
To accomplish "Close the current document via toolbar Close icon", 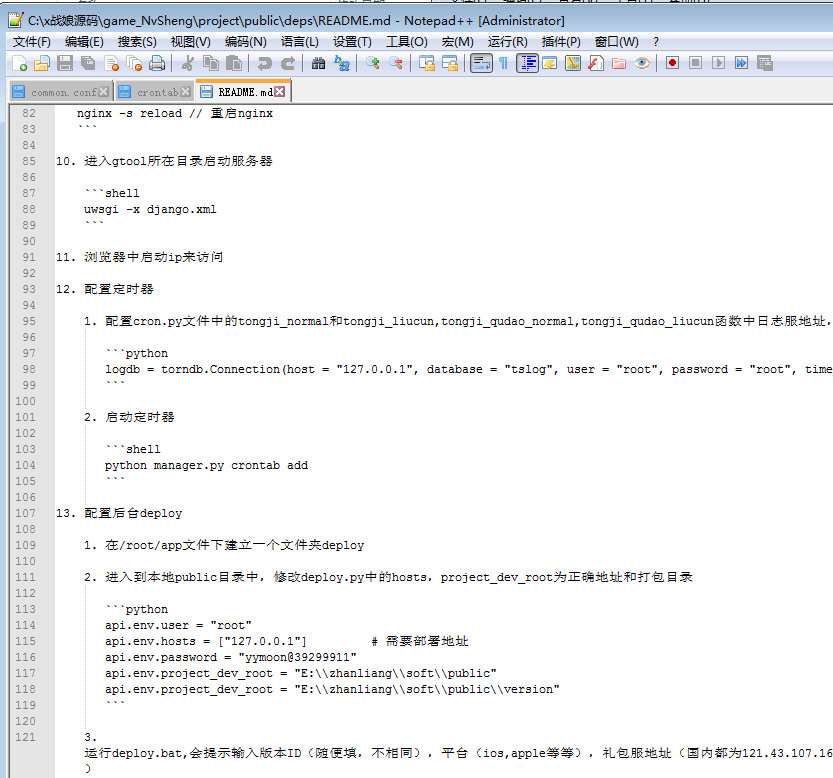I will (x=112, y=63).
